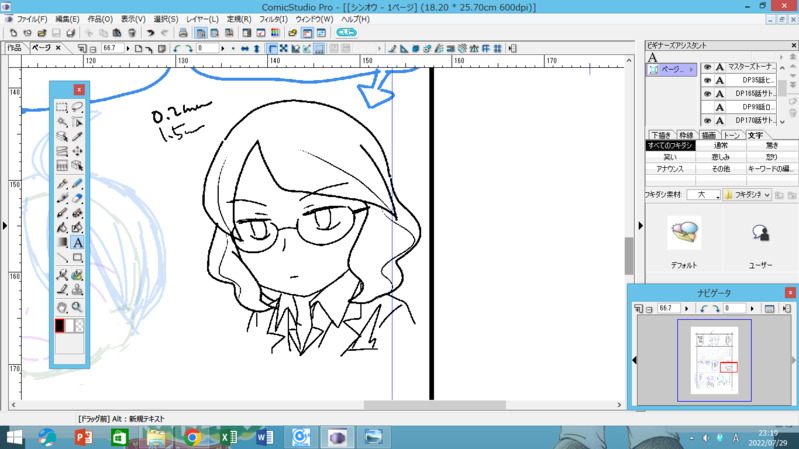799x449 pixels.
Task: Click the open folder icon in toolbar
Action: [42, 33]
